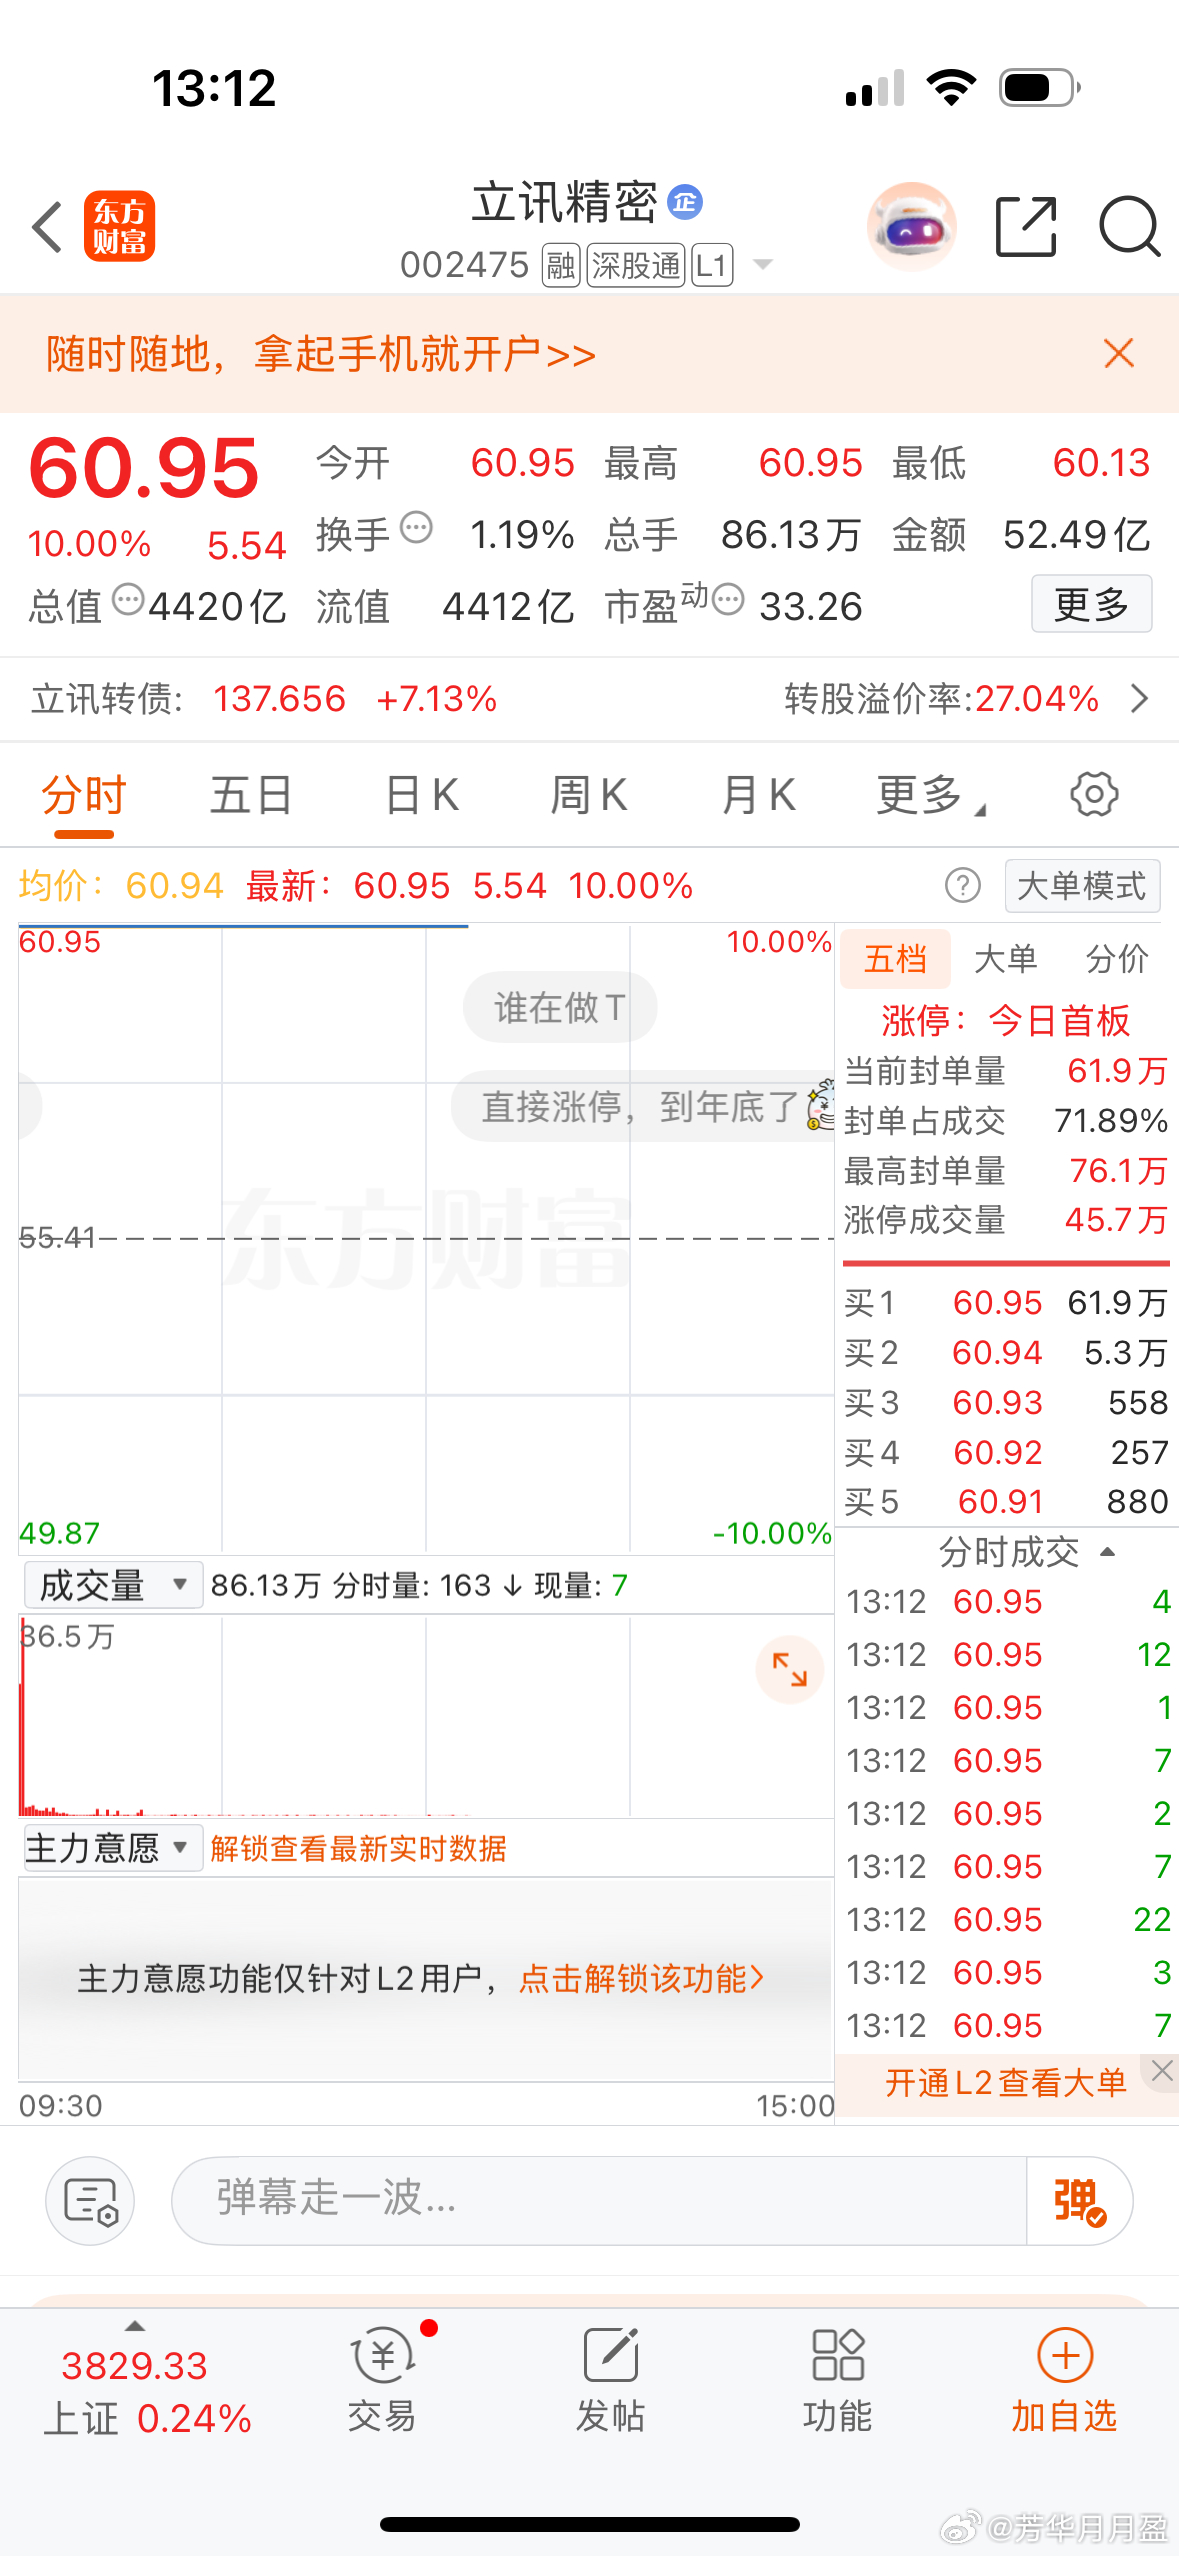Screen dimensions: 1179x2556
Task: Select the 五档 order book tab
Action: tap(895, 959)
